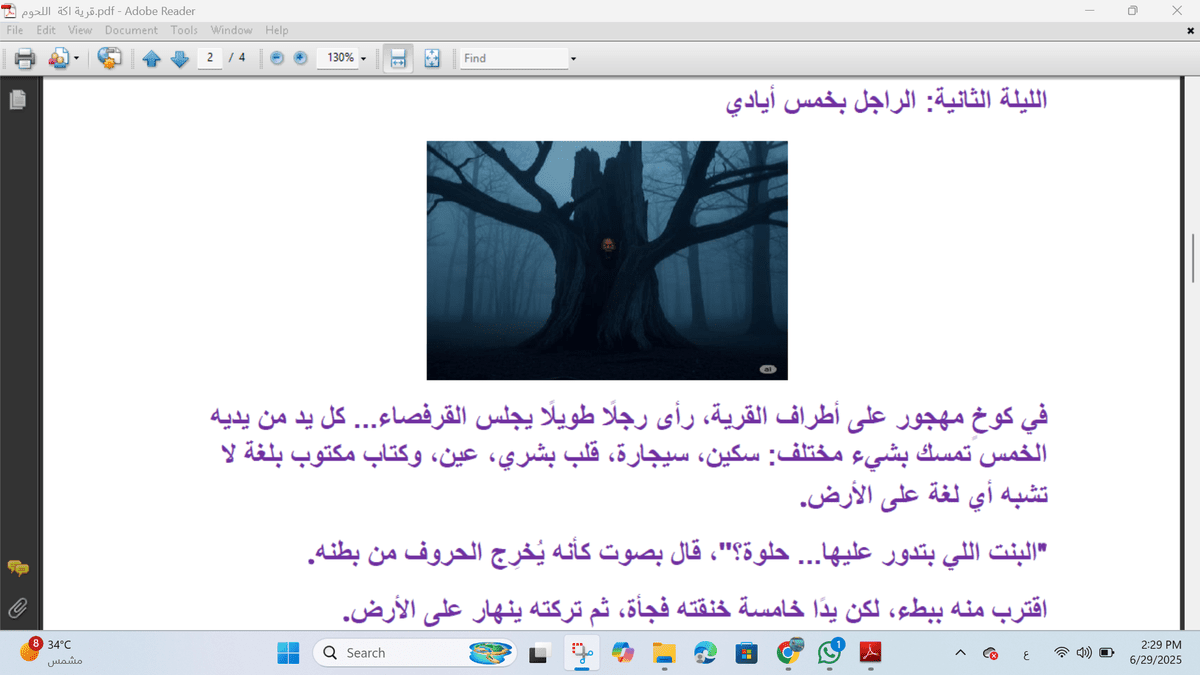Advance to next page with the down arrow

coord(180,58)
